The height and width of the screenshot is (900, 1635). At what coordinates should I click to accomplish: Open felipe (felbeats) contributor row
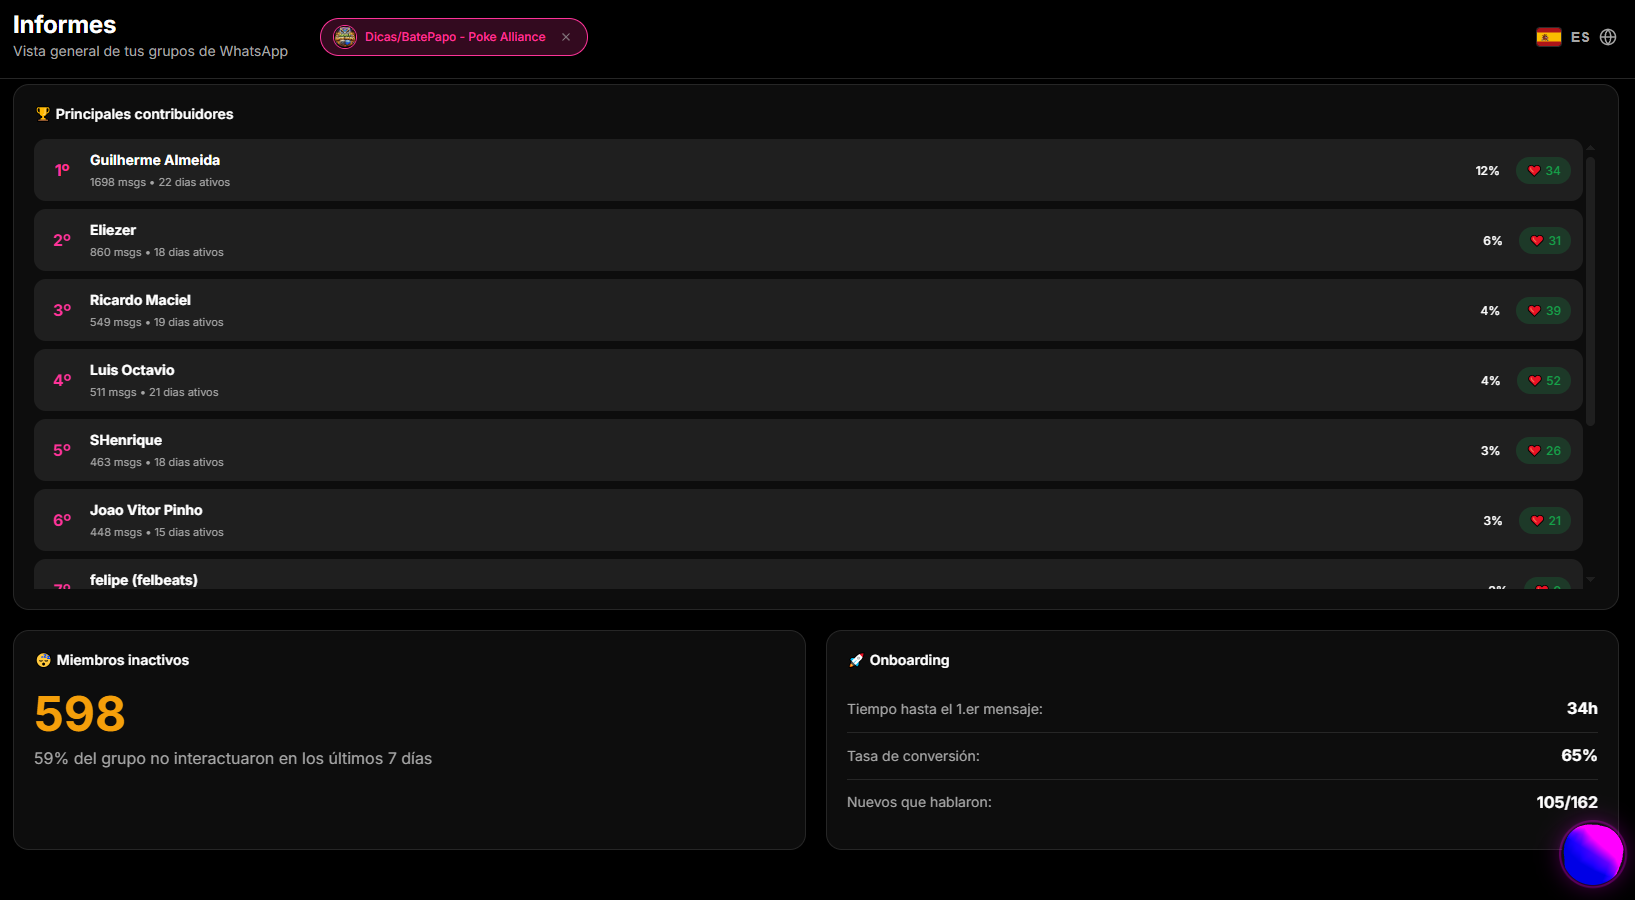(x=808, y=575)
